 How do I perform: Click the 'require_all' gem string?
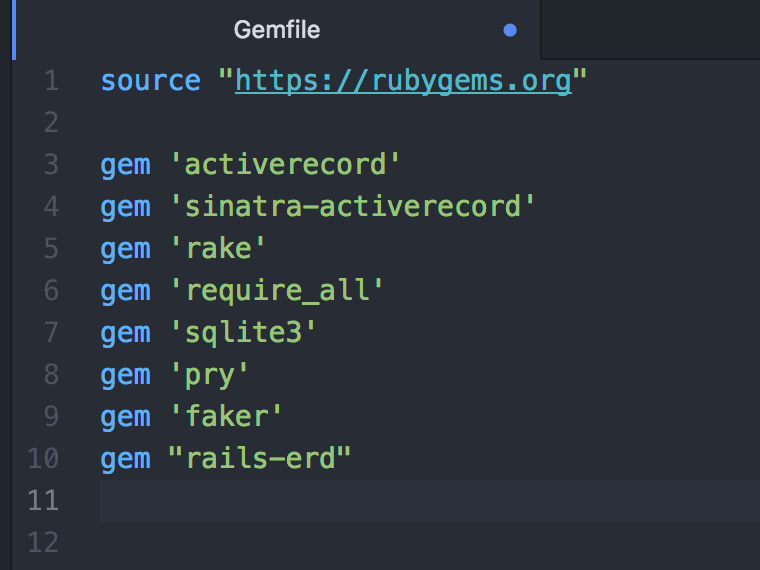pyautogui.click(x=276, y=291)
